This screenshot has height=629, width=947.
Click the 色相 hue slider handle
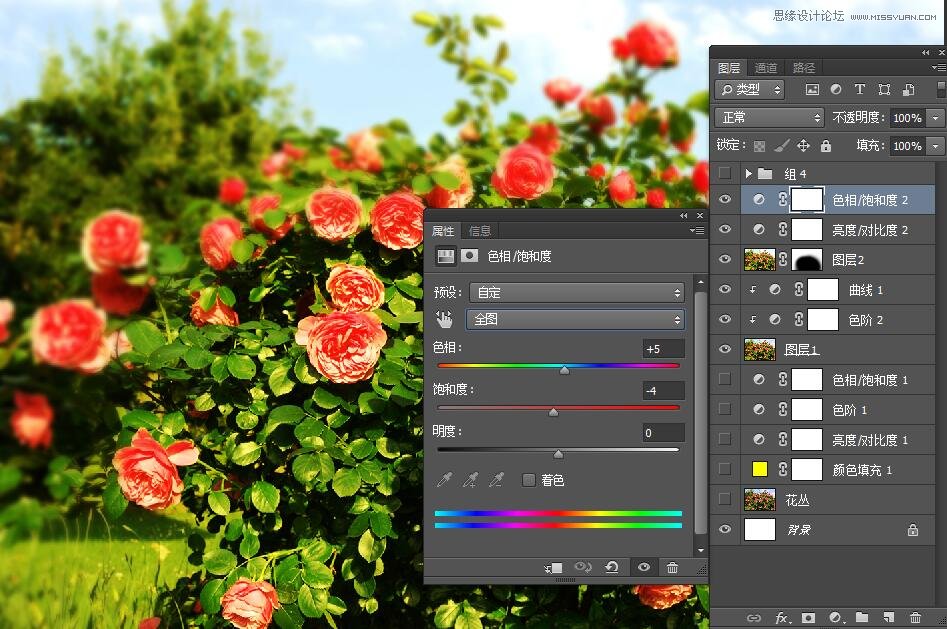coord(564,370)
